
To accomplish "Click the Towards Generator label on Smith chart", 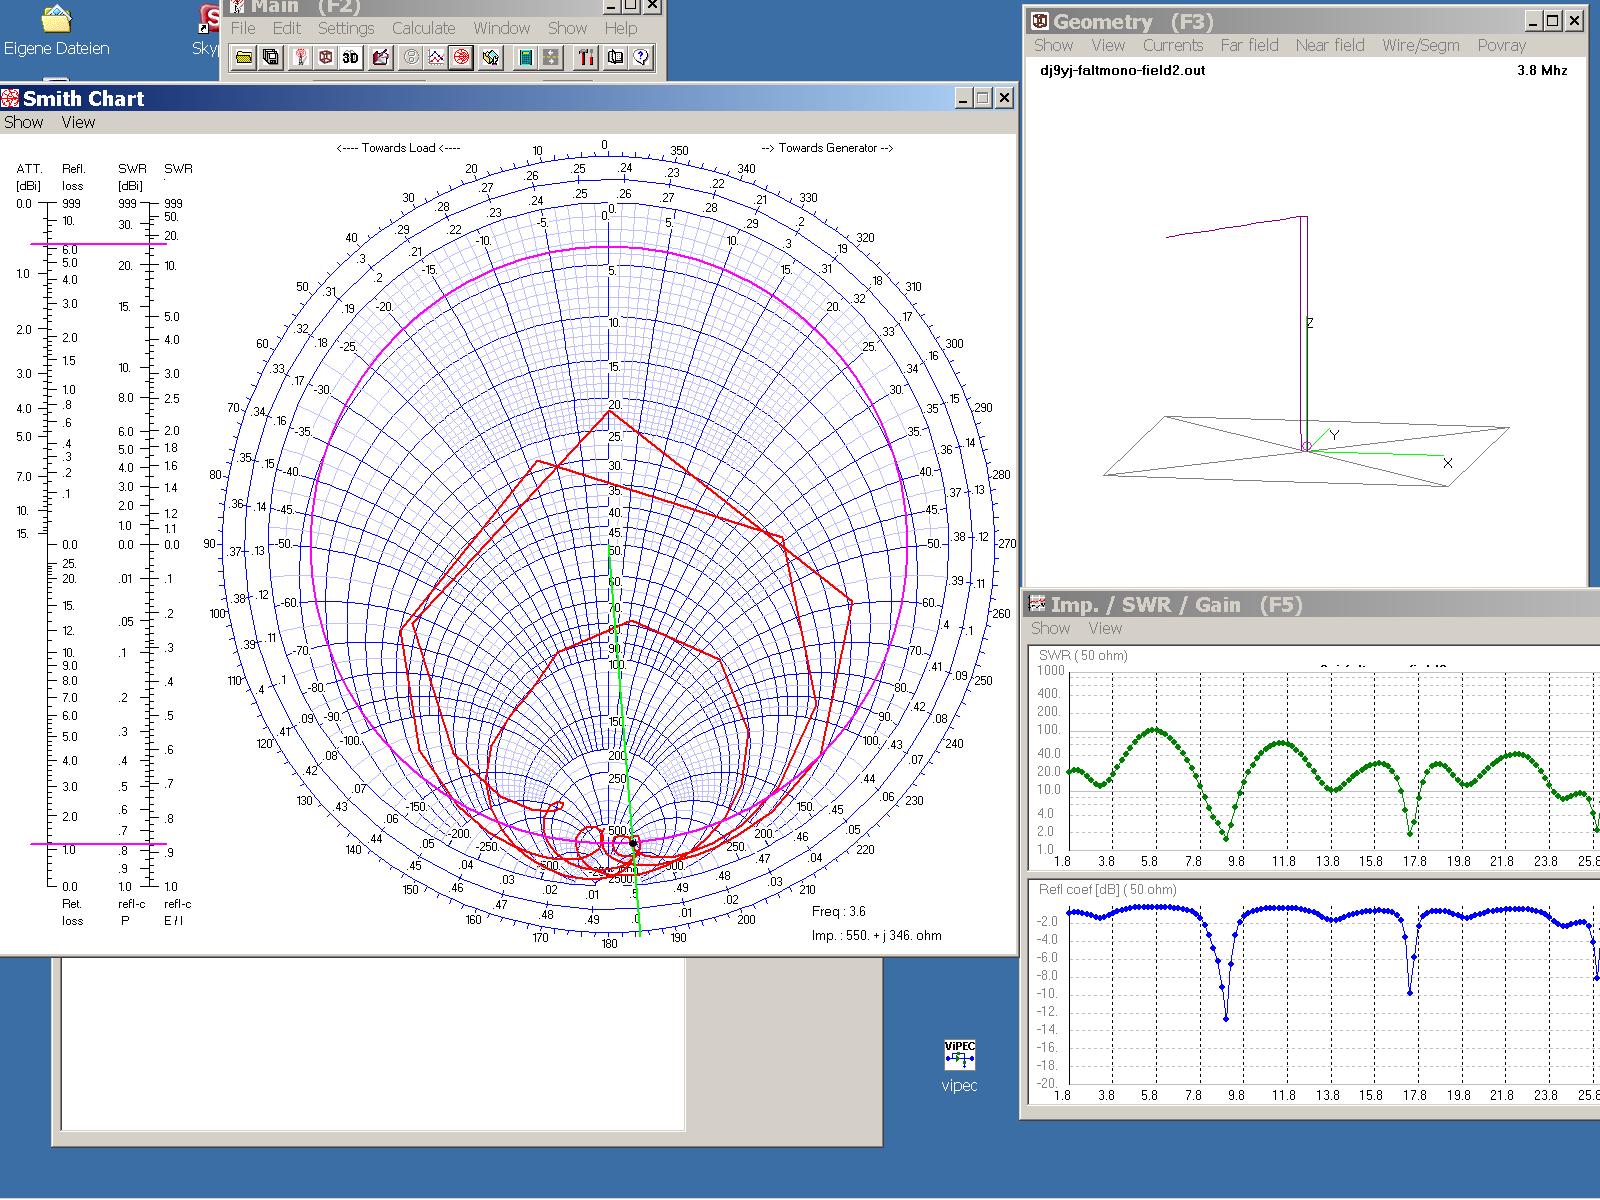I will (827, 148).
